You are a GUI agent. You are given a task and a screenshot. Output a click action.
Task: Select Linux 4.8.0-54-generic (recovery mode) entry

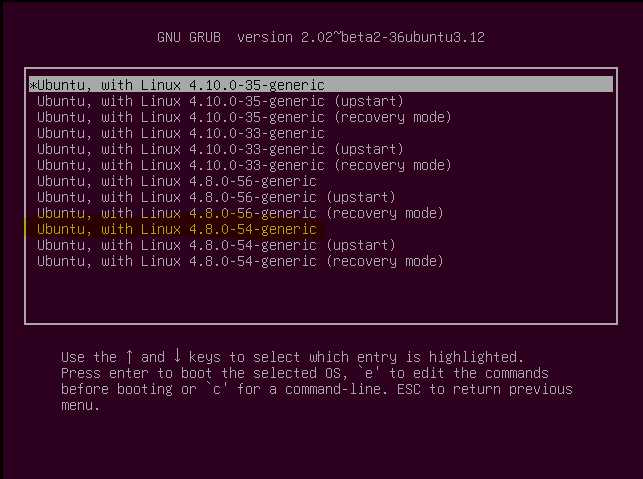tap(240, 261)
